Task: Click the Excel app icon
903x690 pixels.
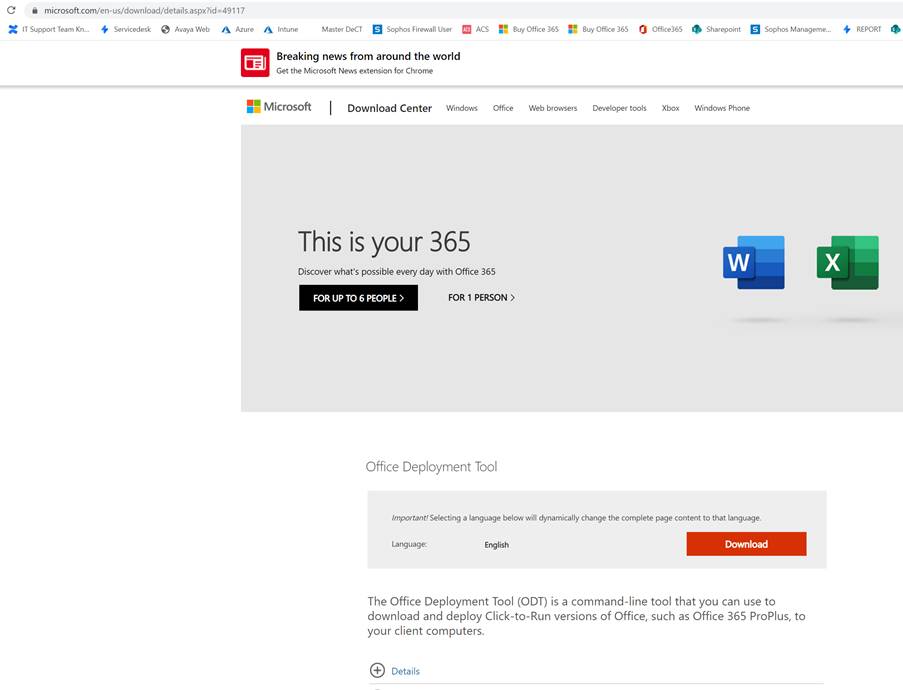Action: 847,262
